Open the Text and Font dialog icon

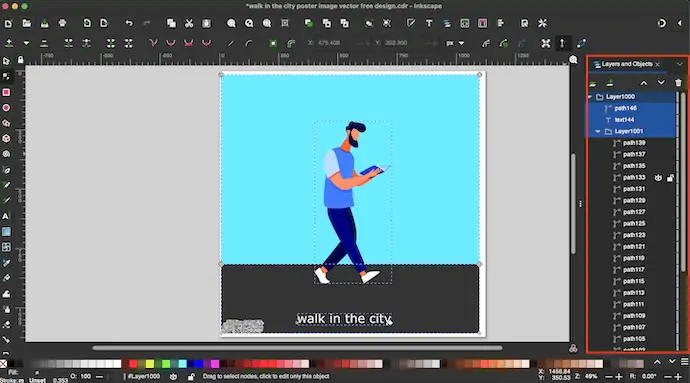pos(429,23)
